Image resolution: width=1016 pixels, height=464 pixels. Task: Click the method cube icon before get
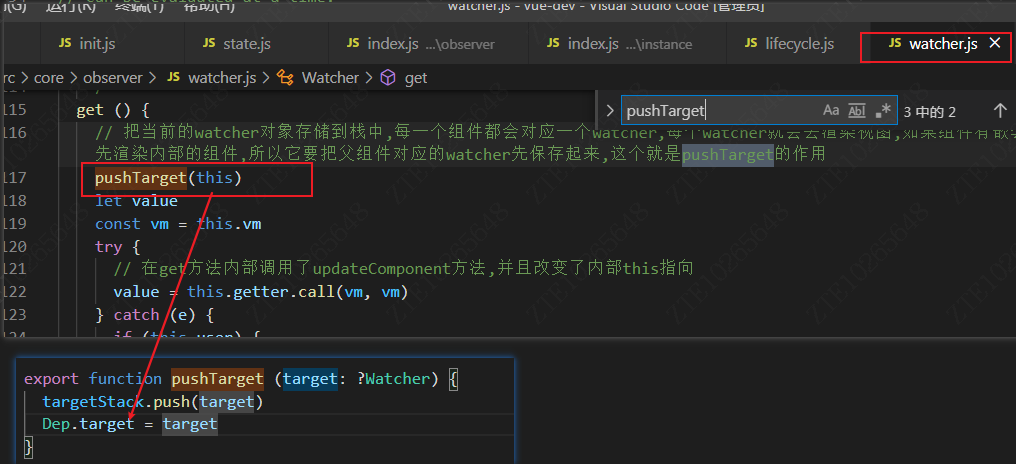(x=387, y=78)
